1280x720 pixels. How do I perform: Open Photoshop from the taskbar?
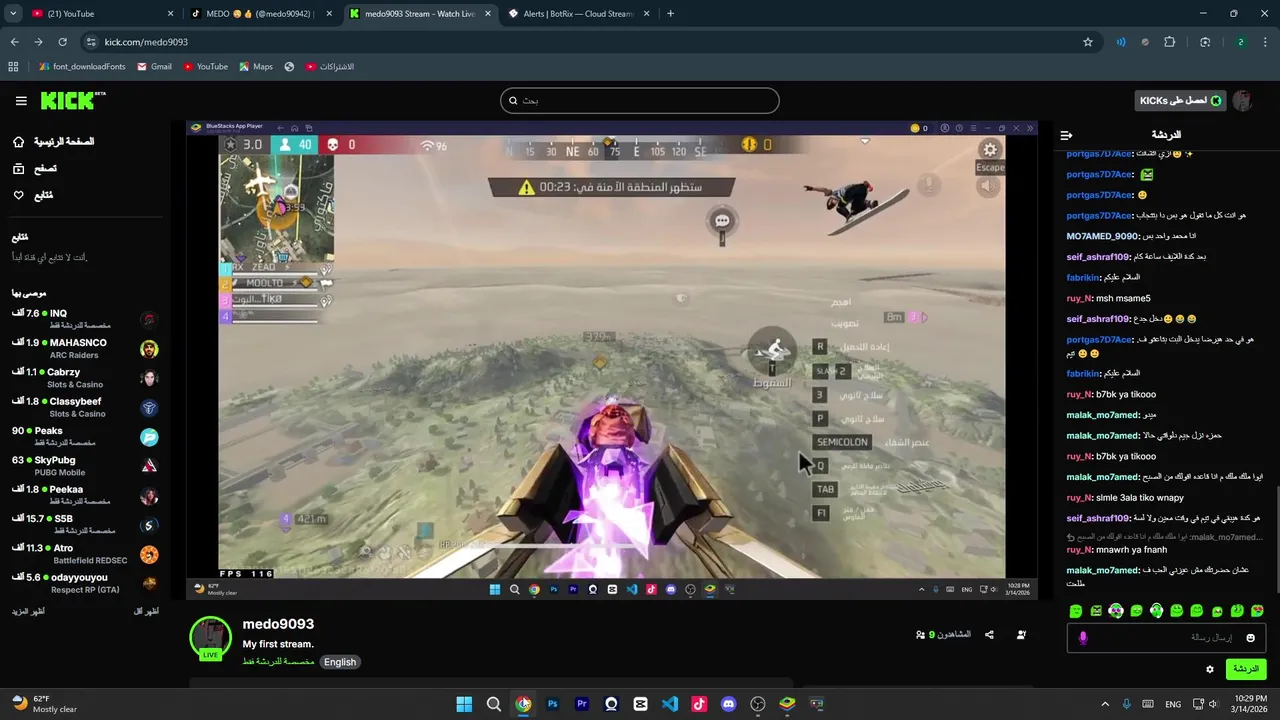[x=552, y=704]
